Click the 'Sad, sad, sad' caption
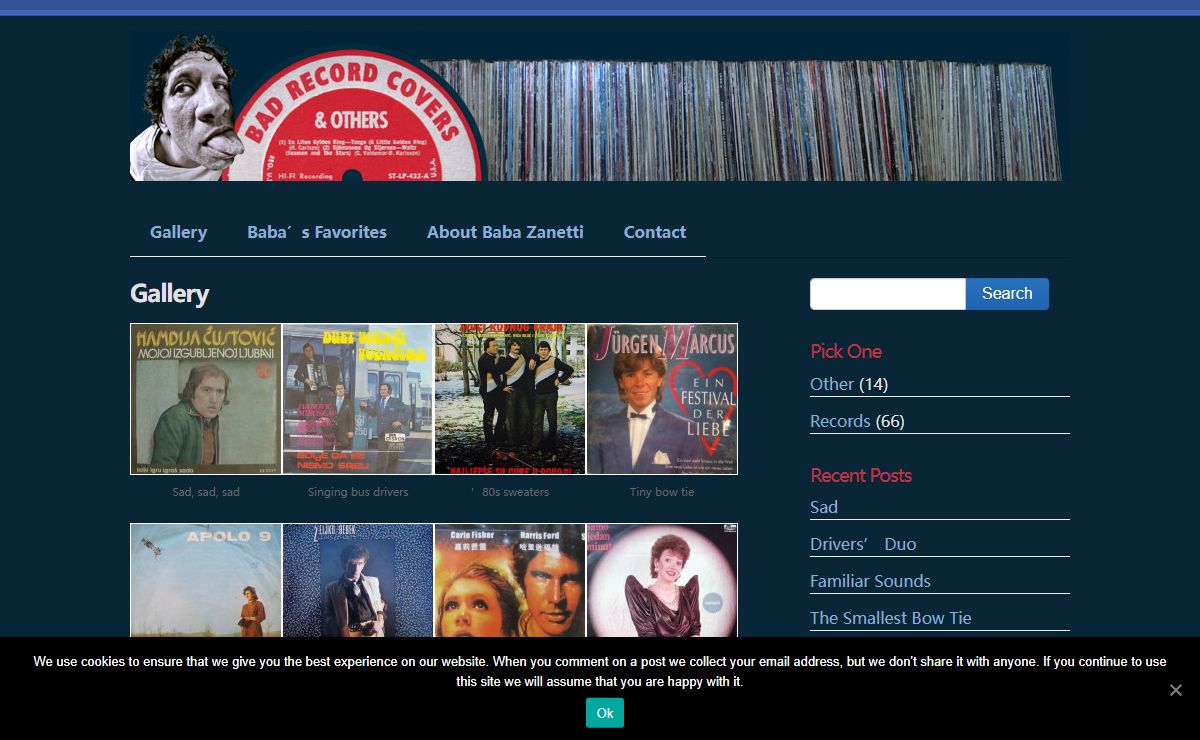Image resolution: width=1200 pixels, height=740 pixels. pyautogui.click(x=206, y=492)
